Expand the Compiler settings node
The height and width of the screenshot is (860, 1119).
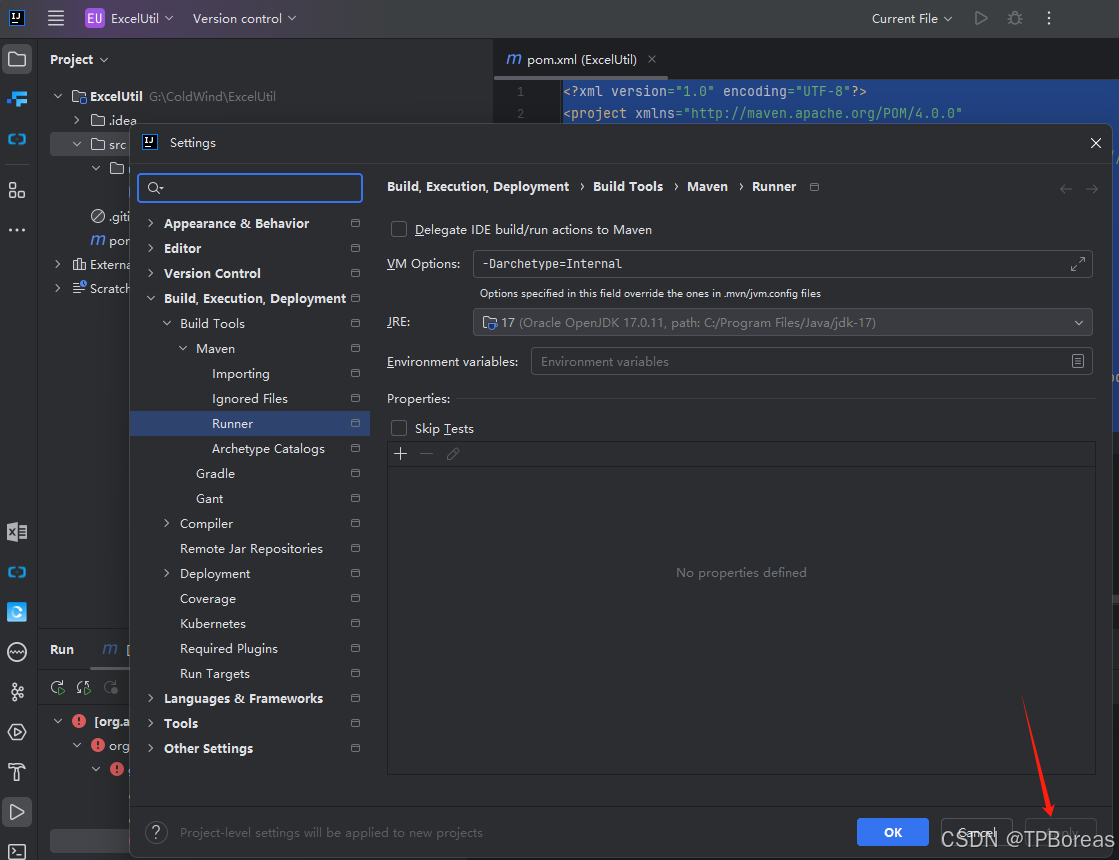[166, 523]
